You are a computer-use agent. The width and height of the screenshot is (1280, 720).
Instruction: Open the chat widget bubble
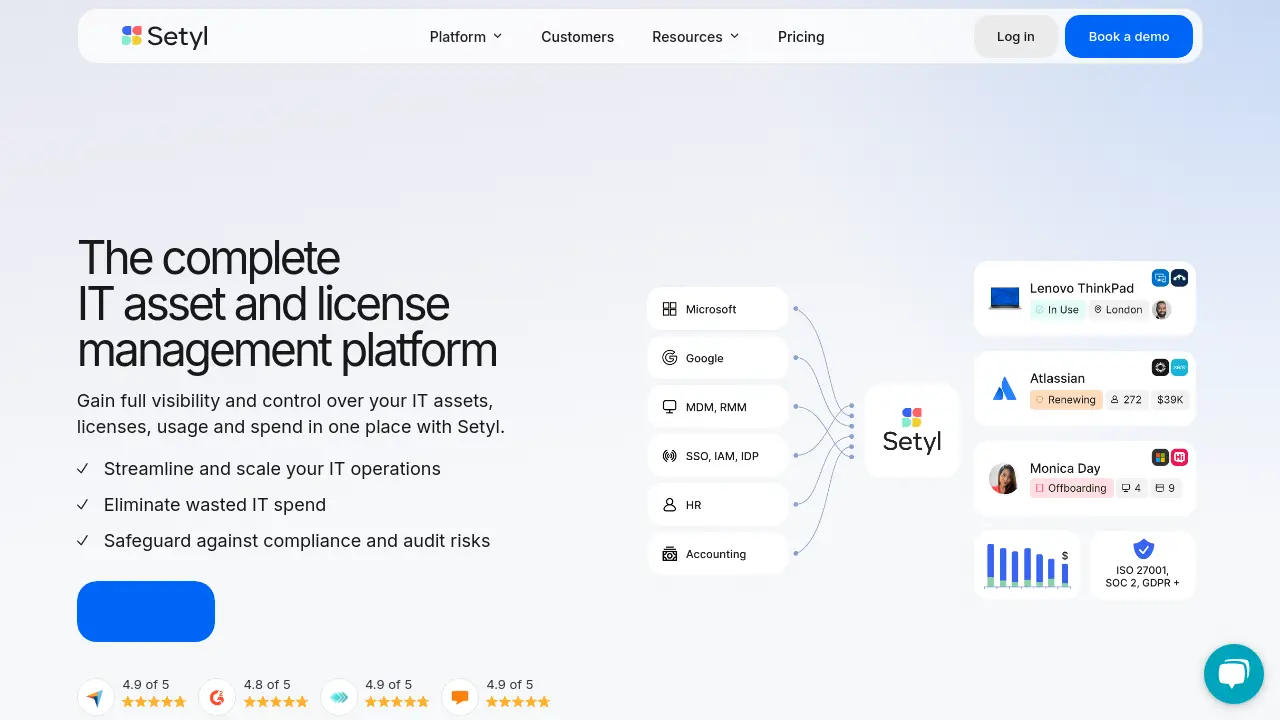pyautogui.click(x=1234, y=674)
